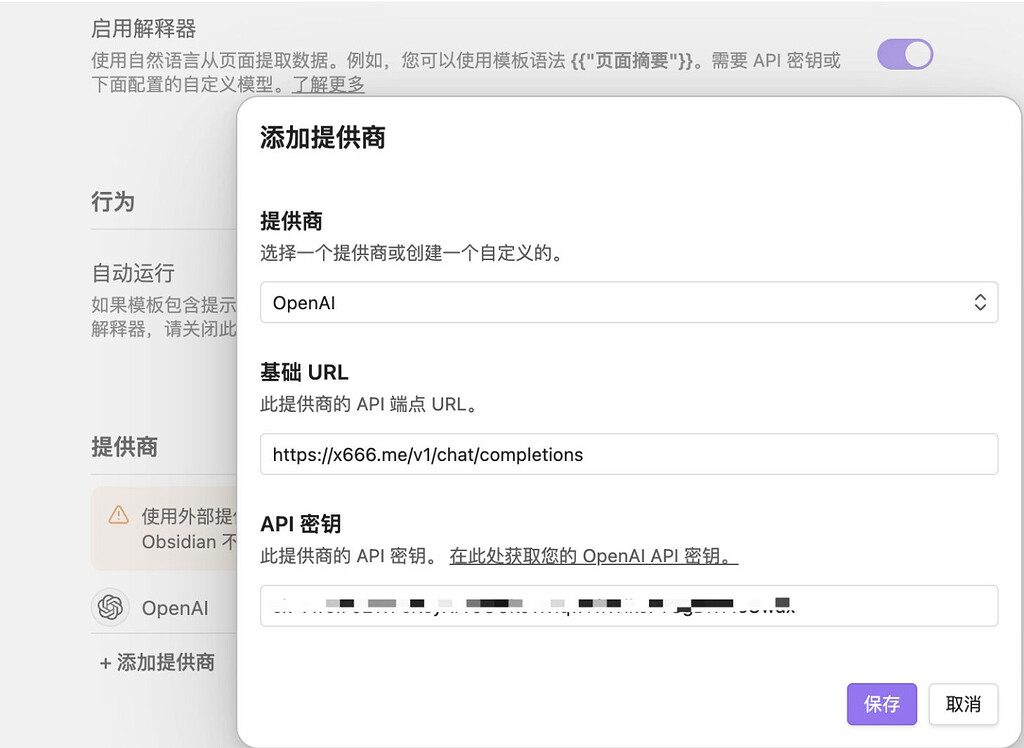
Task: Click the 启用解释器 heading
Action: click(x=144, y=28)
